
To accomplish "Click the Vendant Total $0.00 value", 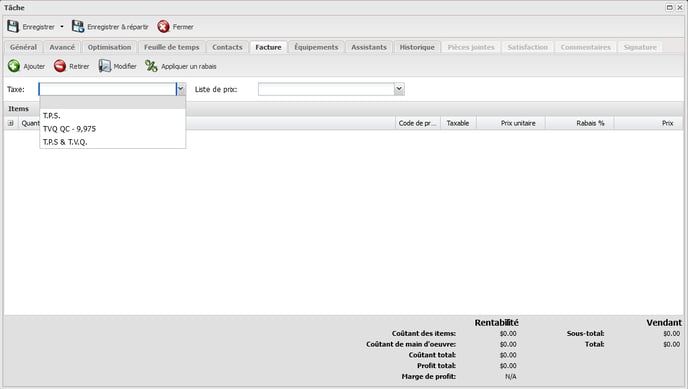I will pos(672,344).
